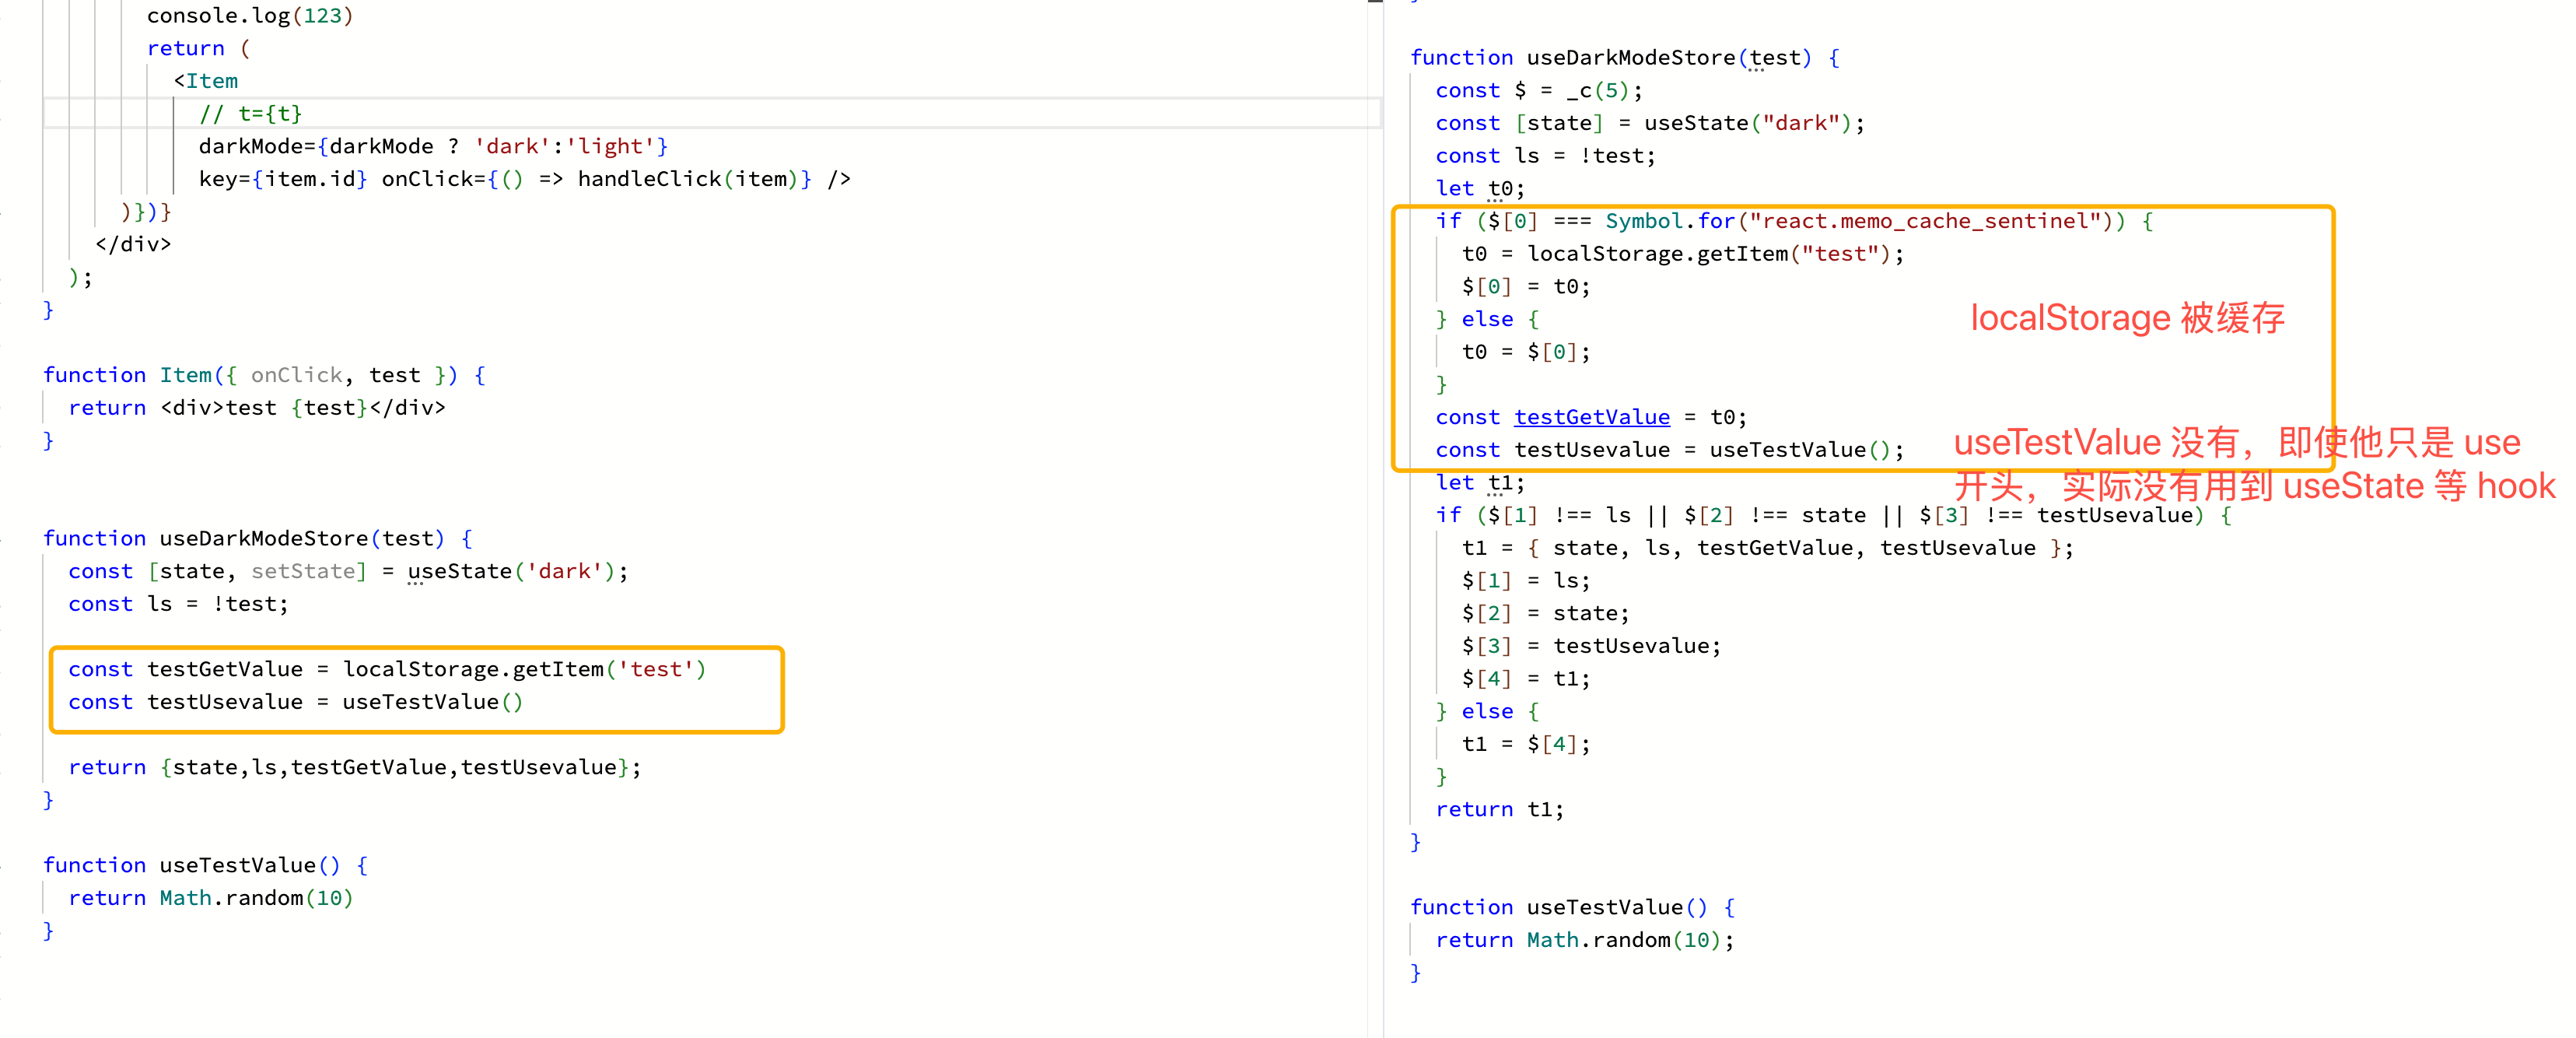The image size is (2576, 1038).
Task: Click 'return Math.random(10)' in left pane
Action: [211, 898]
